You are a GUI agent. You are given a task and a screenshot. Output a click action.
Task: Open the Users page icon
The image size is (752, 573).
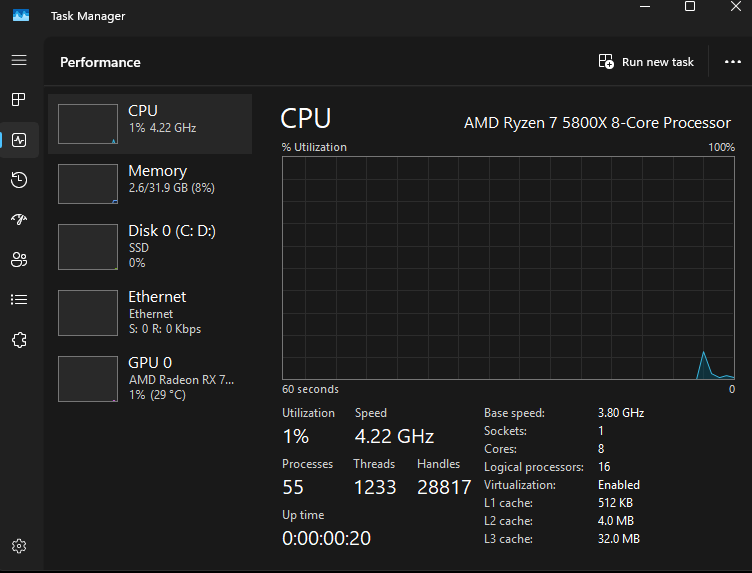pyautogui.click(x=19, y=259)
